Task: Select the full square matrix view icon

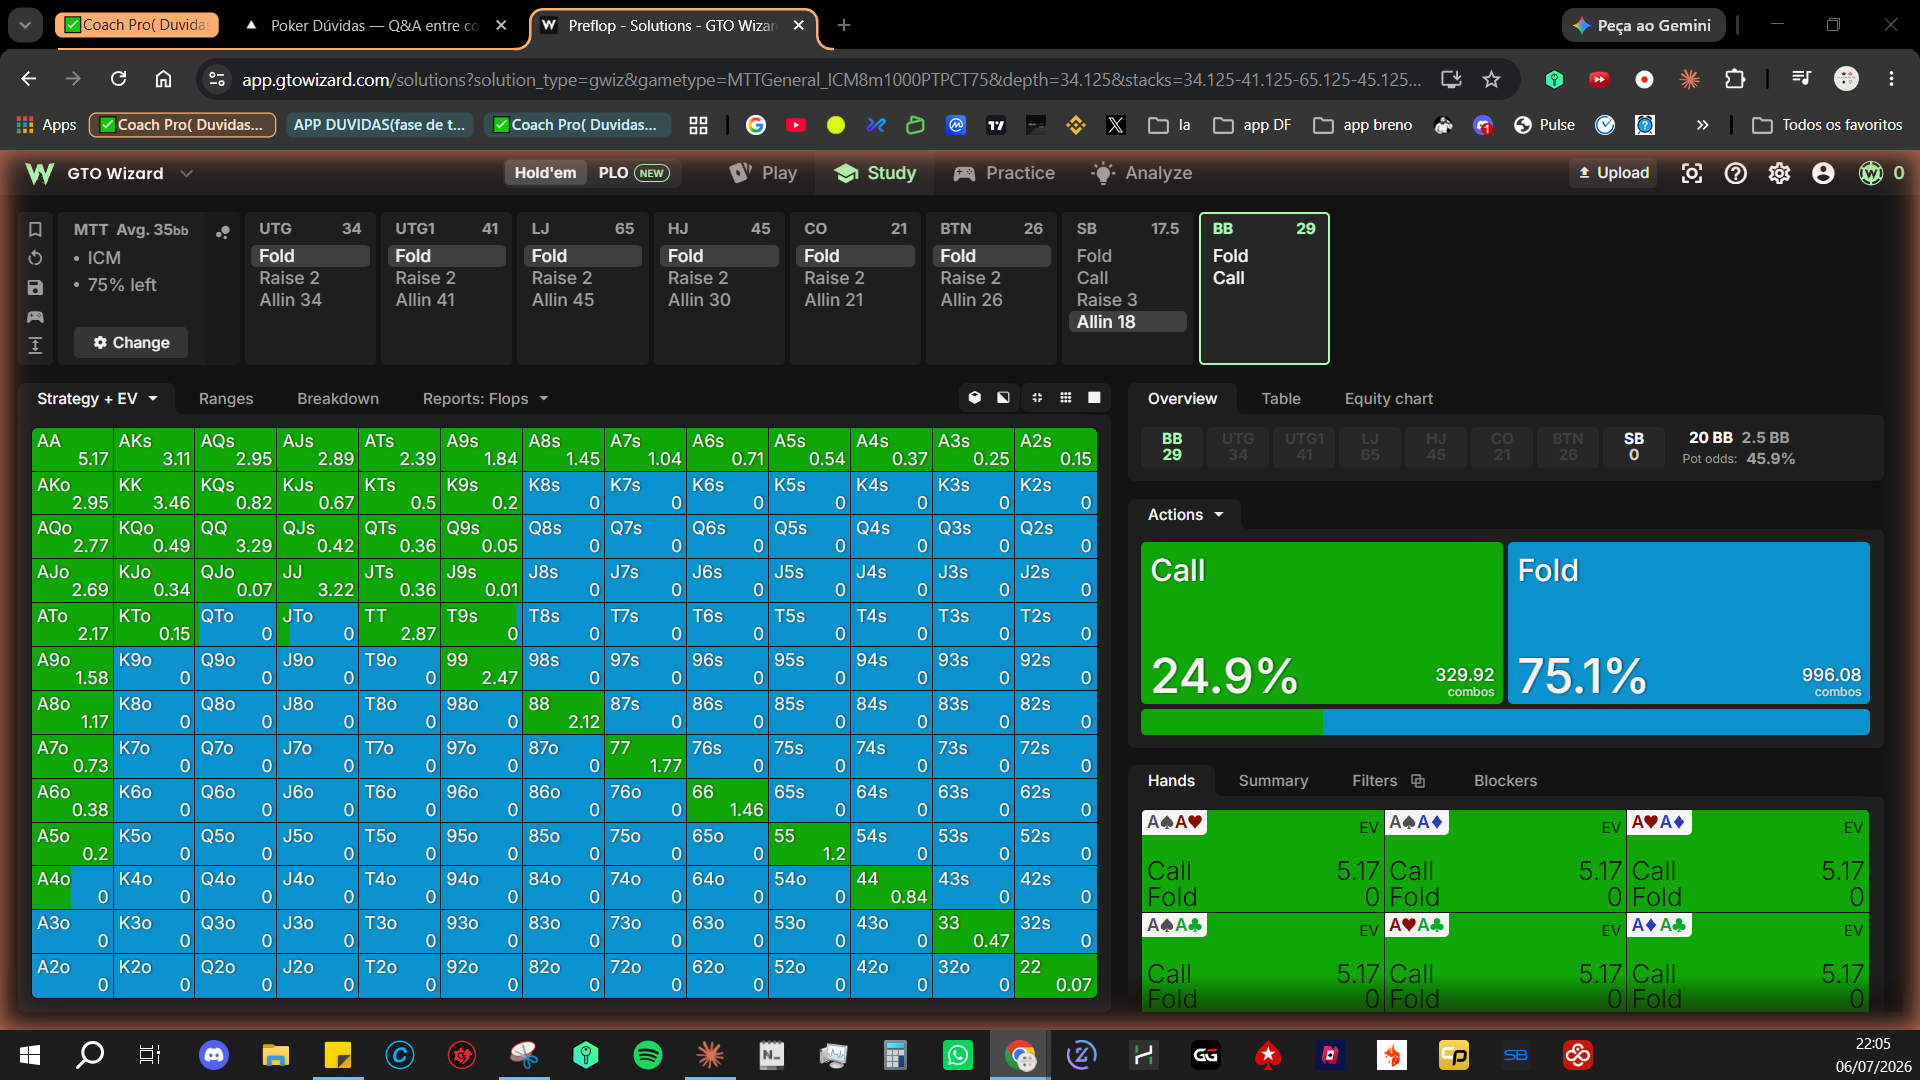Action: point(1095,398)
